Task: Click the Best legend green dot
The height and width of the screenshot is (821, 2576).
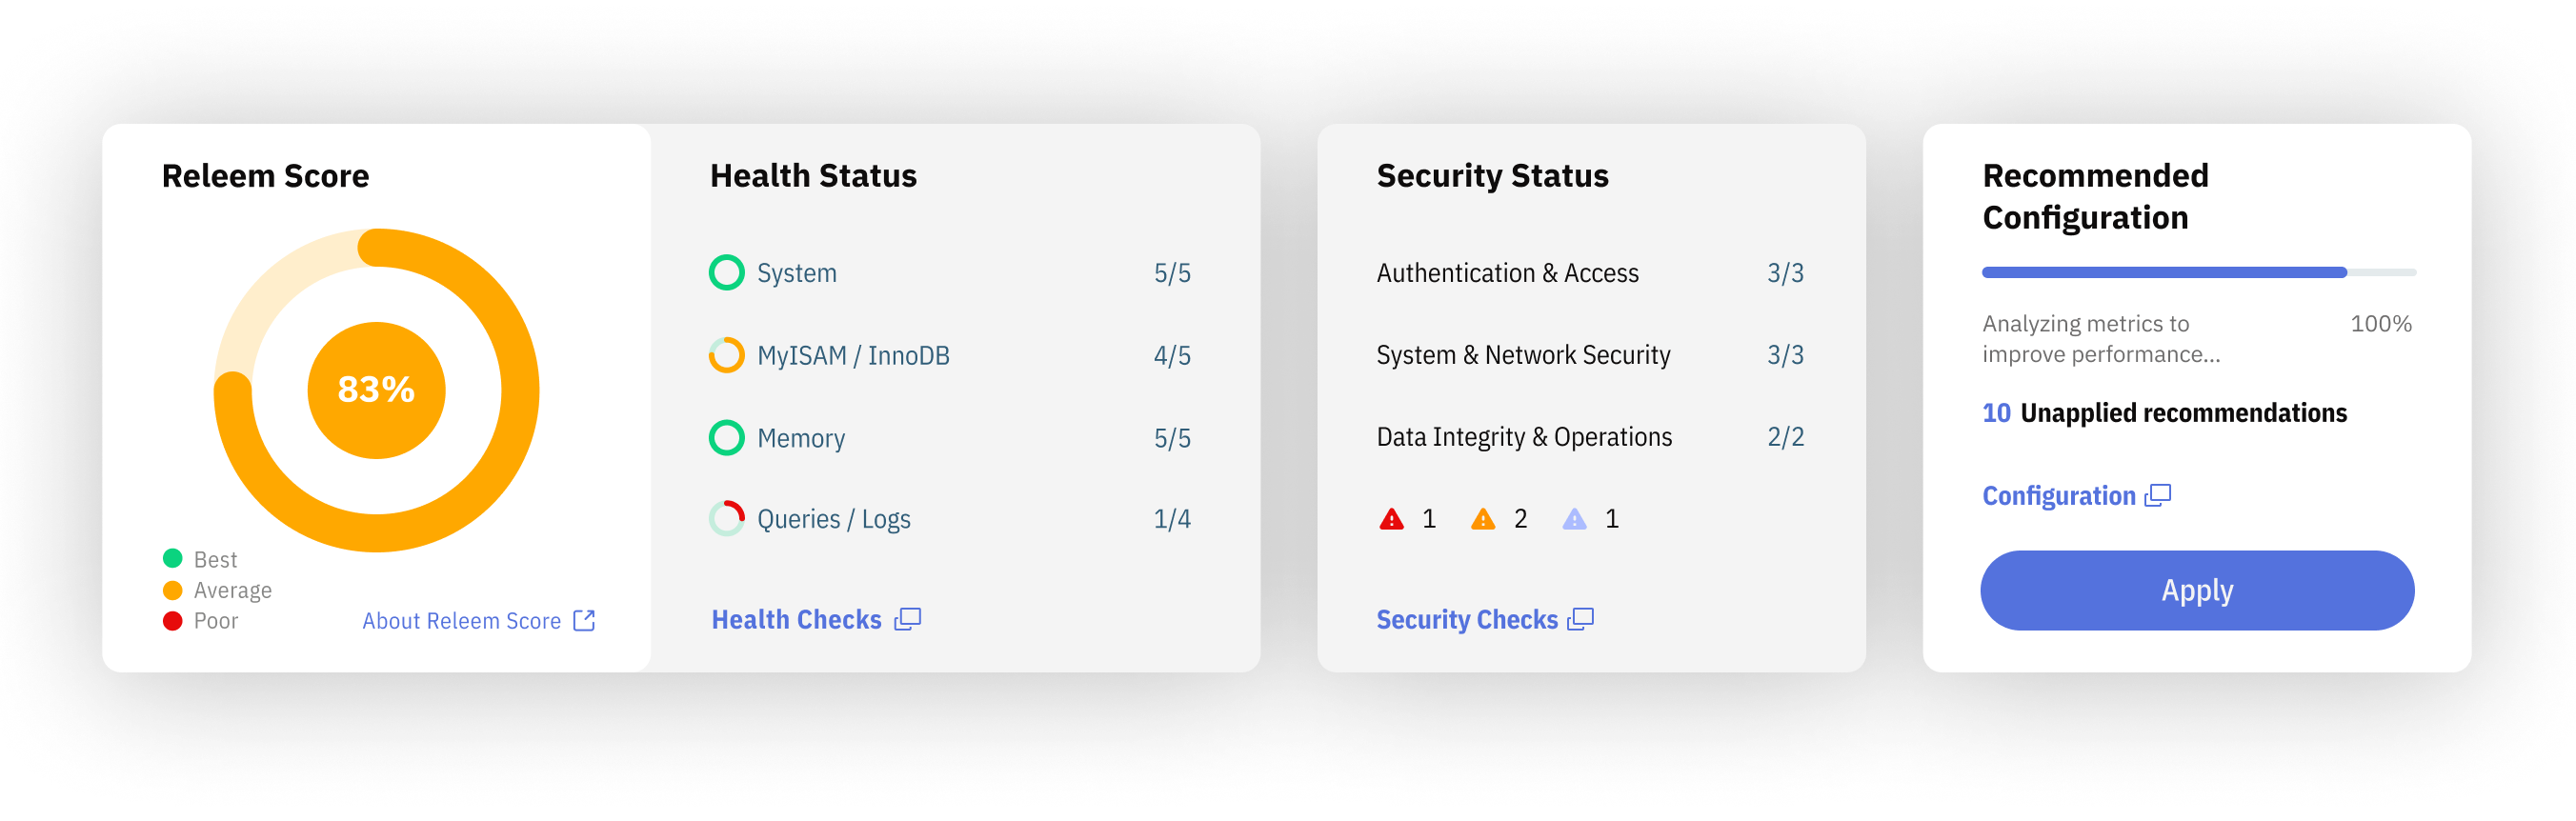Action: (x=172, y=559)
